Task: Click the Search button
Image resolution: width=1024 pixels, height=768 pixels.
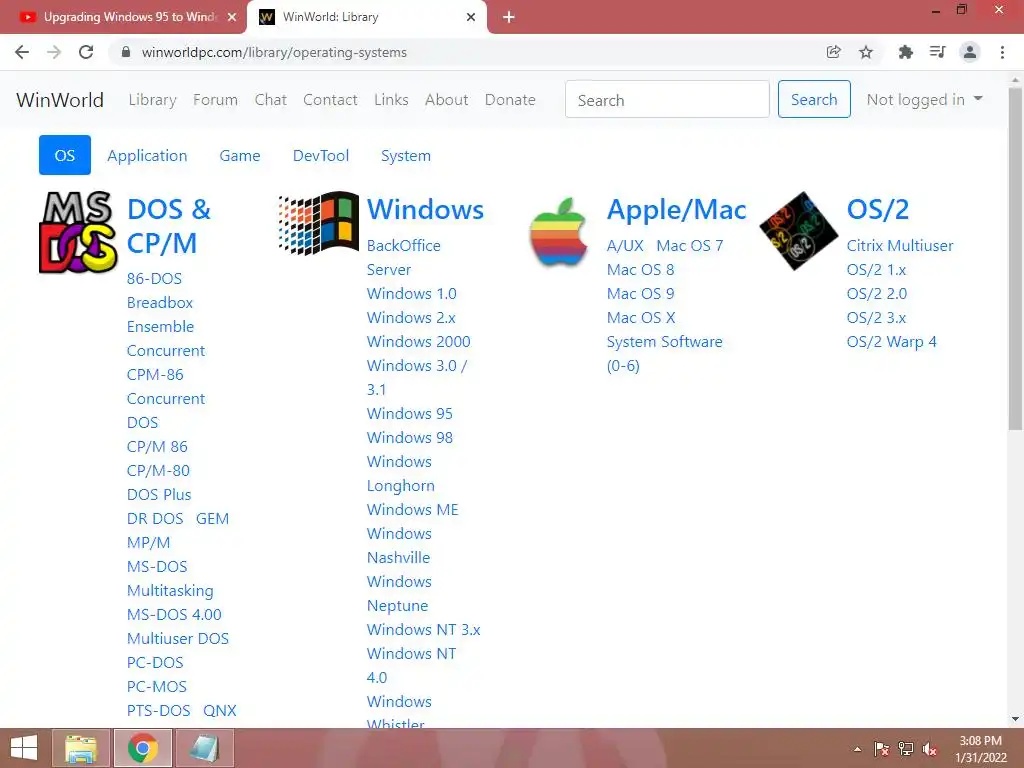Action: click(x=814, y=99)
